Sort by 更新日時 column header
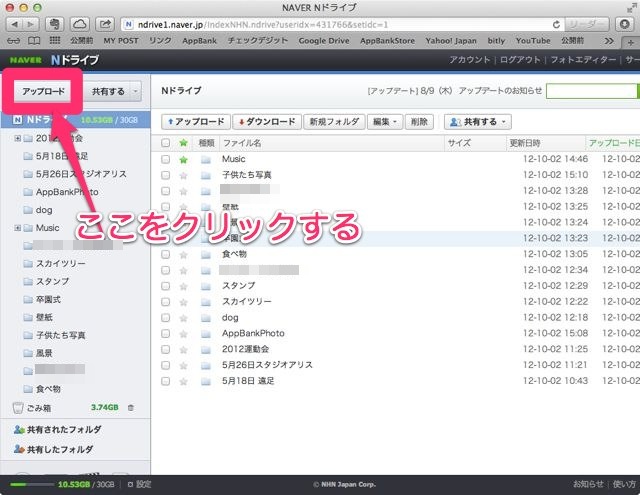The width and height of the screenshot is (640, 495). pyautogui.click(x=525, y=143)
